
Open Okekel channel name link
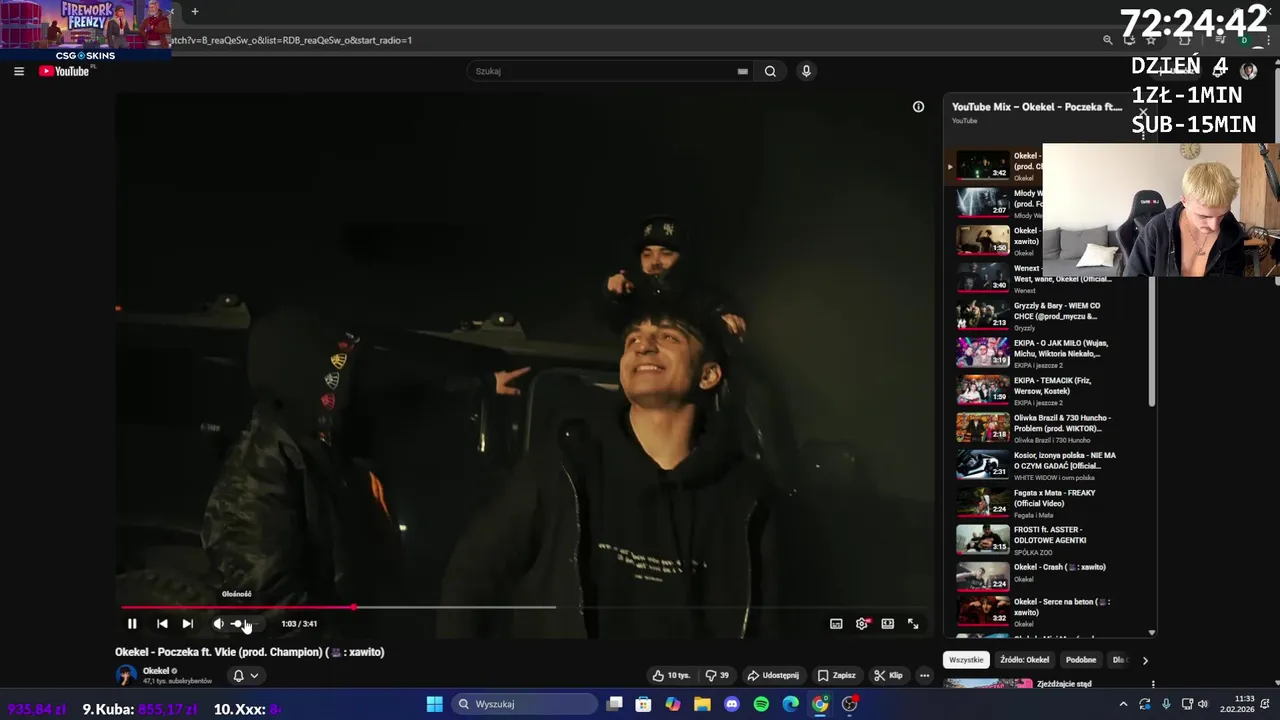(156, 671)
